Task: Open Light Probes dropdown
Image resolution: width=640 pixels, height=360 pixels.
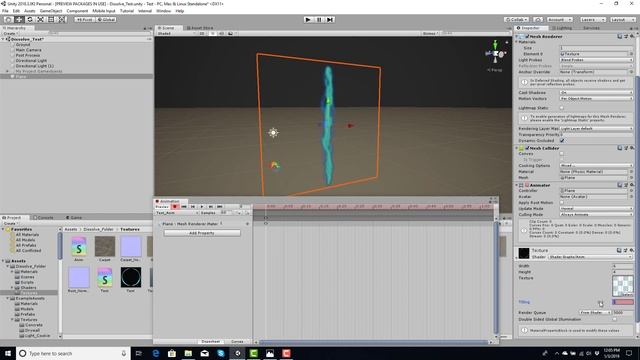Action: 596,60
